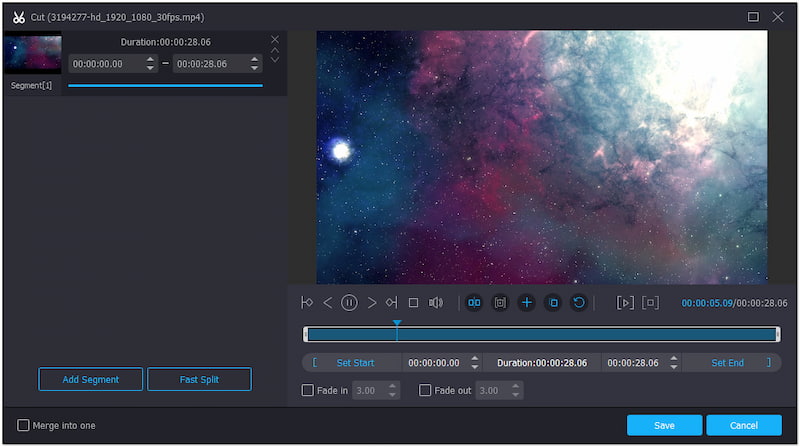Image resolution: width=800 pixels, height=447 pixels.
Task: Select the Segment[1] video thumbnail
Action: coord(33,54)
